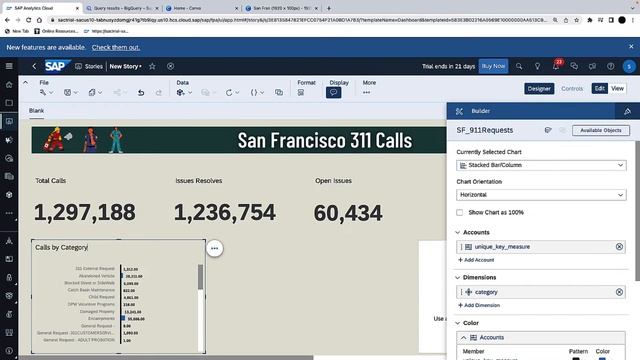
Task: Switch to View mode toggle
Action: tap(617, 89)
